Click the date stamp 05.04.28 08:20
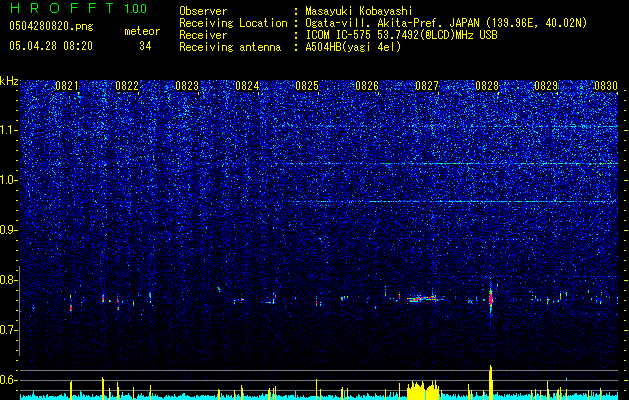This screenshot has height=400, width=629. [x=51, y=46]
